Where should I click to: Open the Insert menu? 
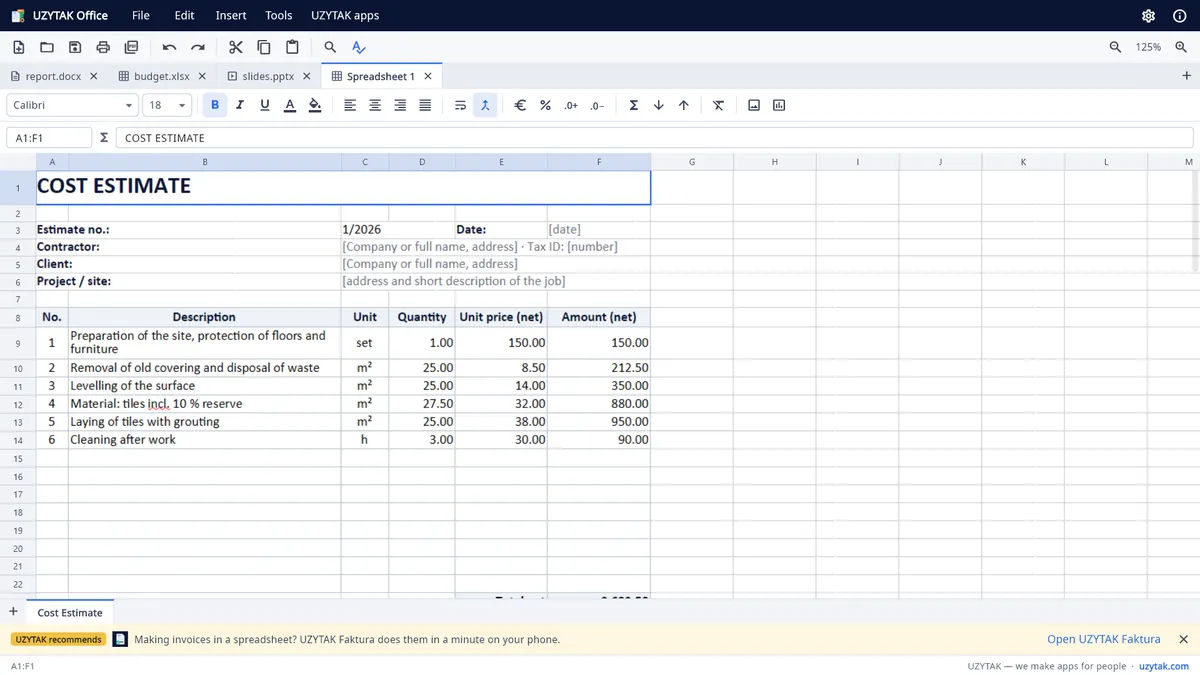point(231,15)
